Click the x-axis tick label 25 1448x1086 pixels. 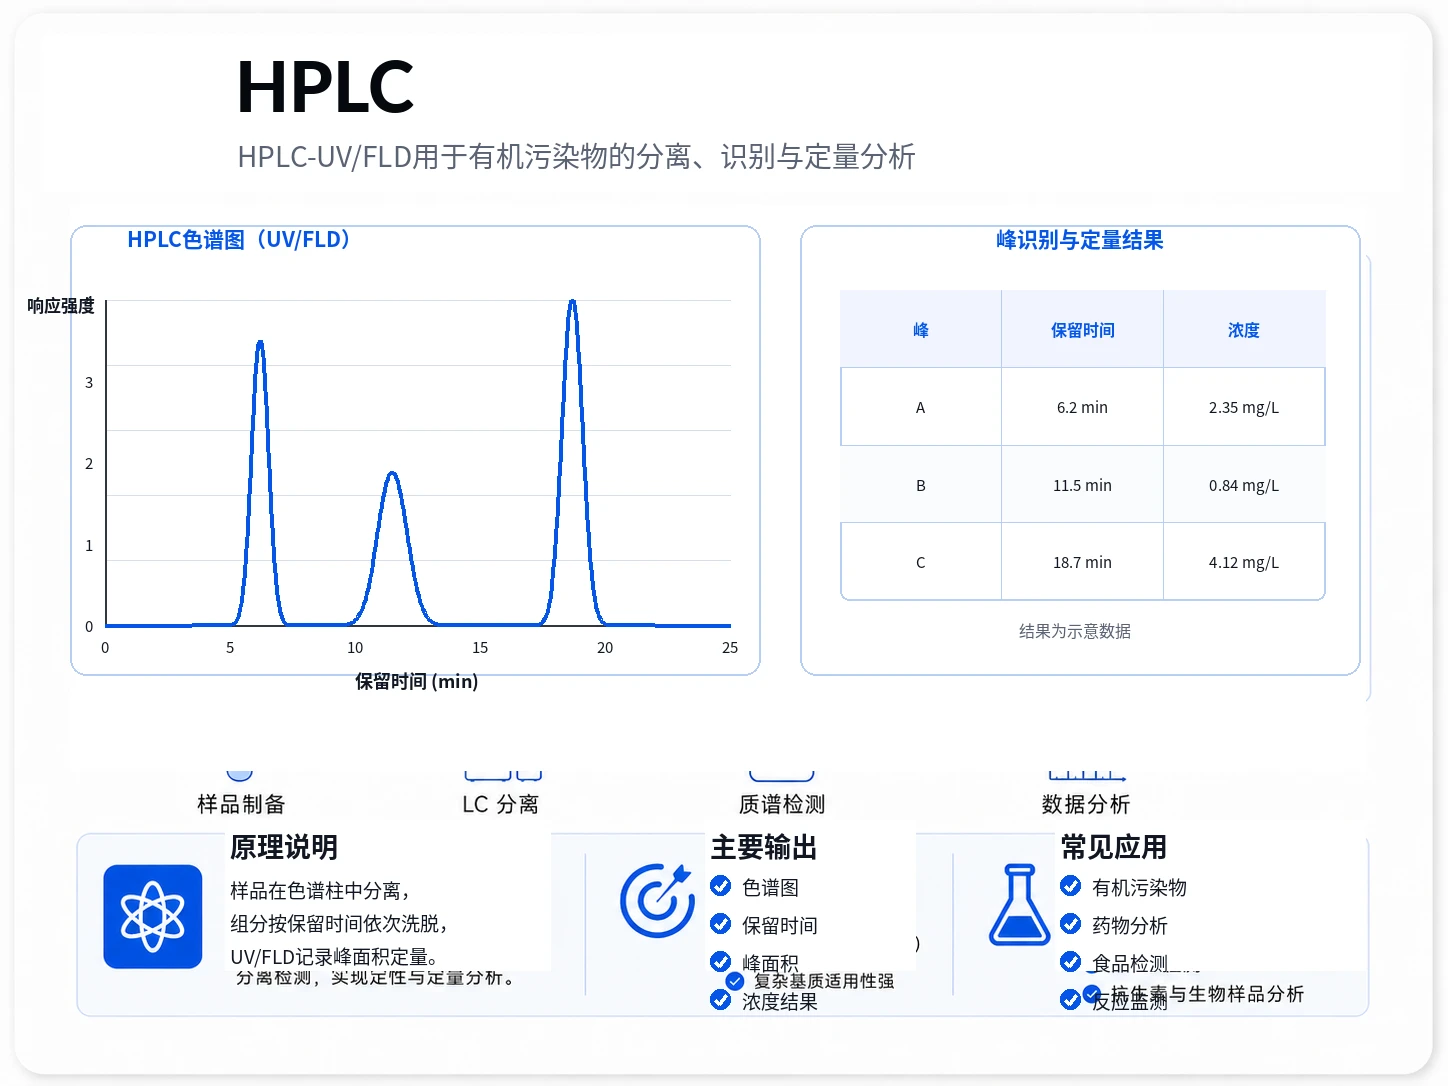pyautogui.click(x=730, y=648)
